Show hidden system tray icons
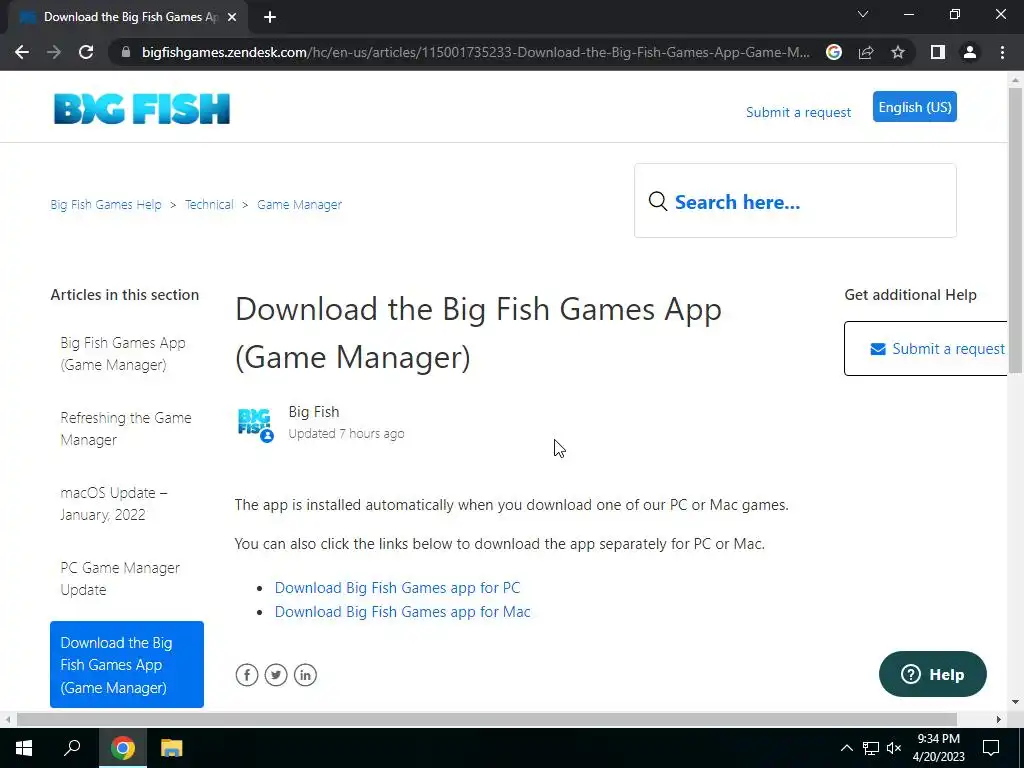This screenshot has height=768, width=1024. [846, 748]
